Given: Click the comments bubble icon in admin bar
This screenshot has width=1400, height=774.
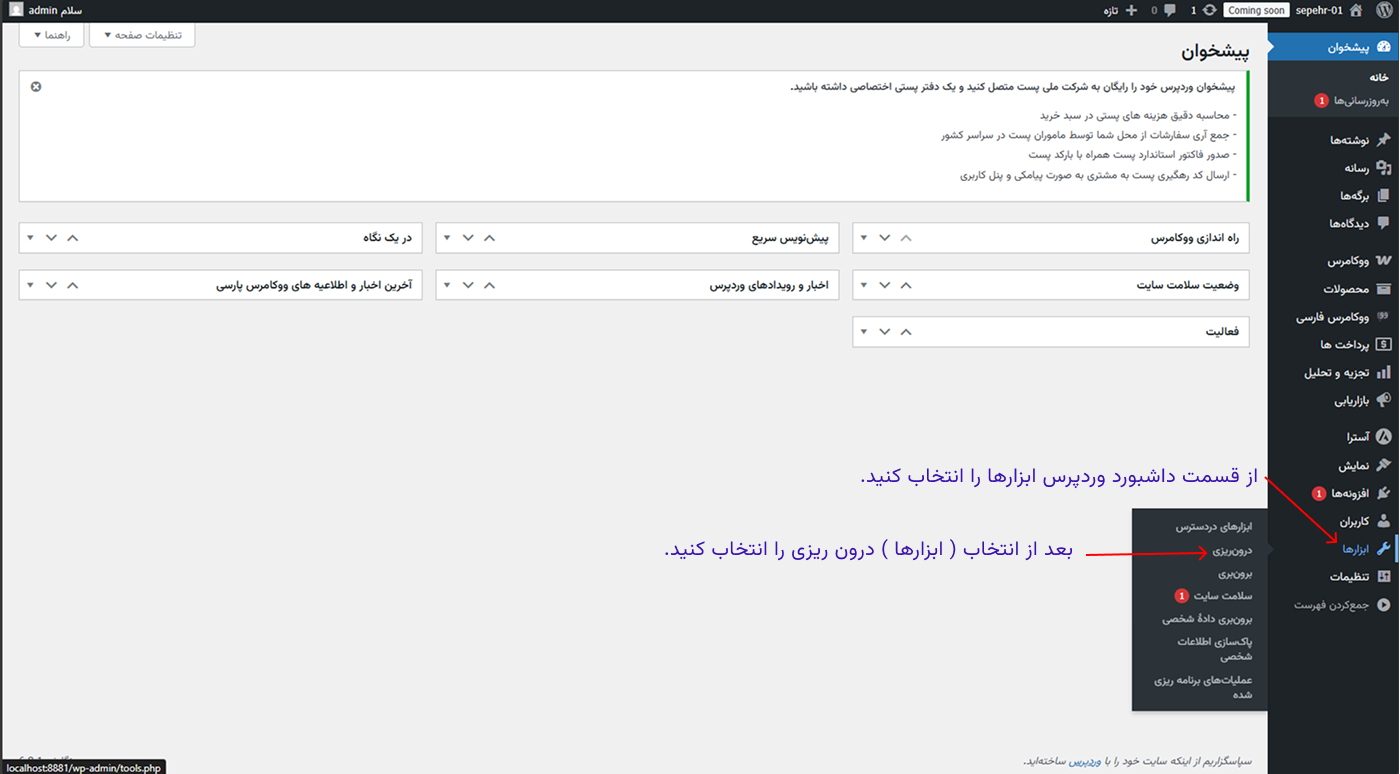Looking at the screenshot, I should tap(1168, 11).
